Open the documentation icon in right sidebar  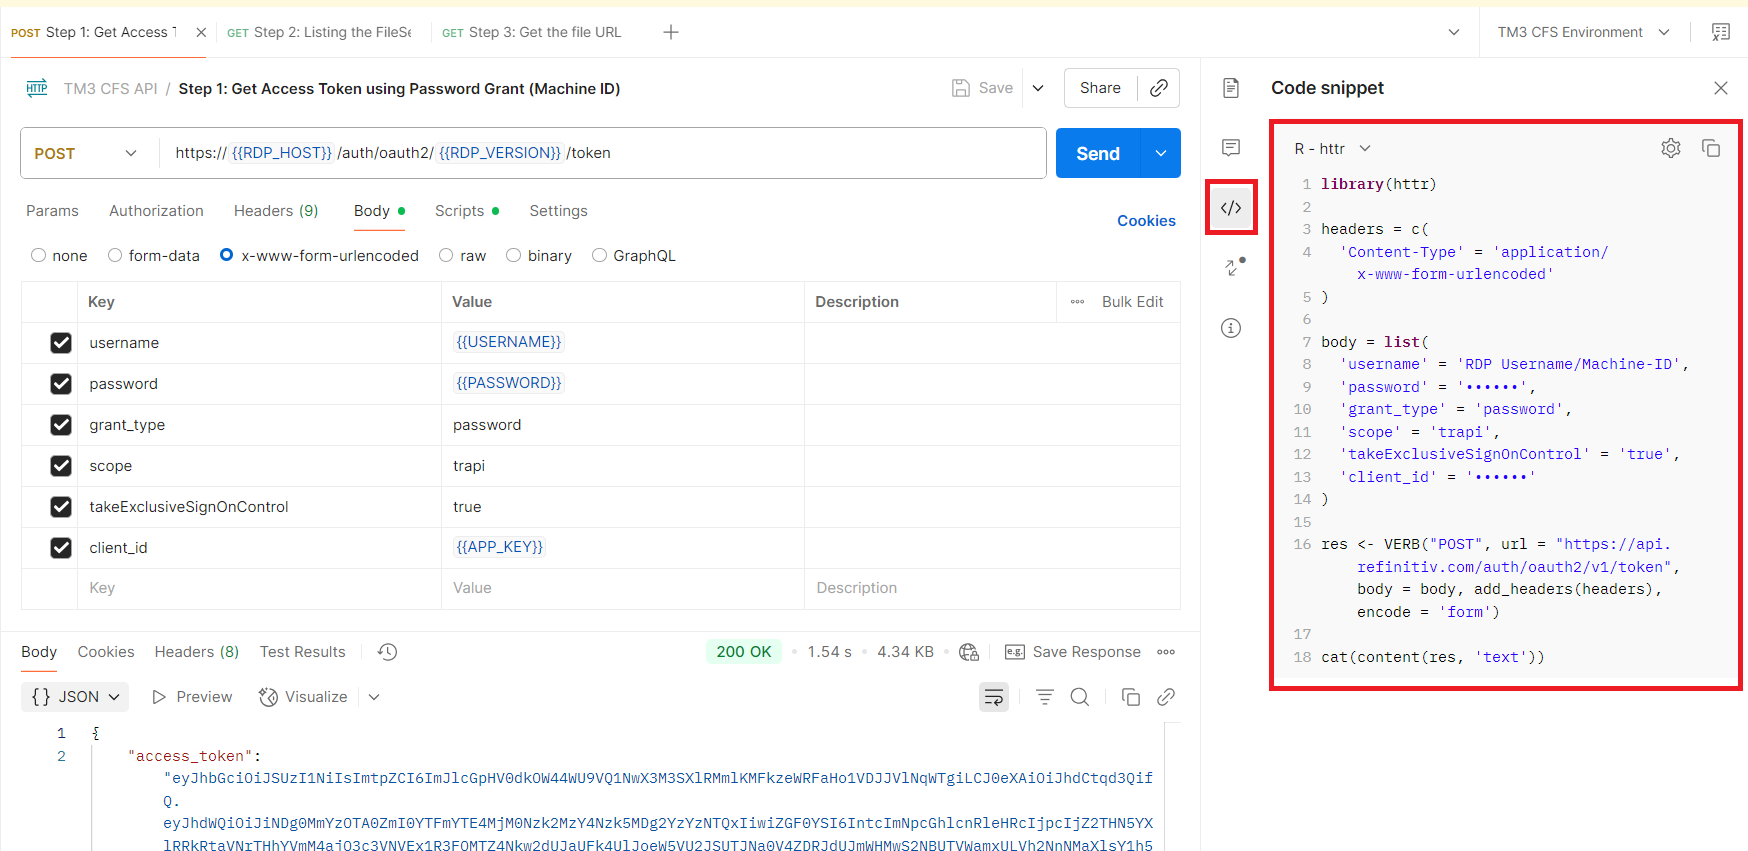pyautogui.click(x=1231, y=88)
